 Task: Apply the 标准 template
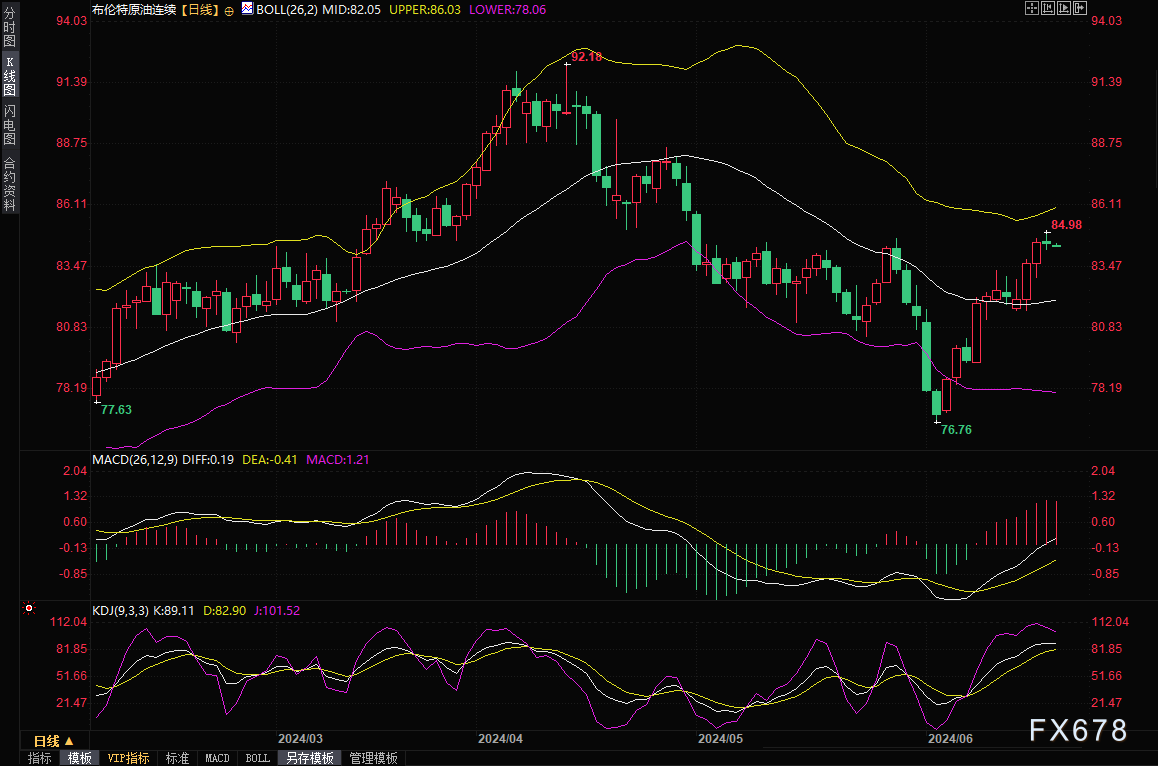pos(177,758)
